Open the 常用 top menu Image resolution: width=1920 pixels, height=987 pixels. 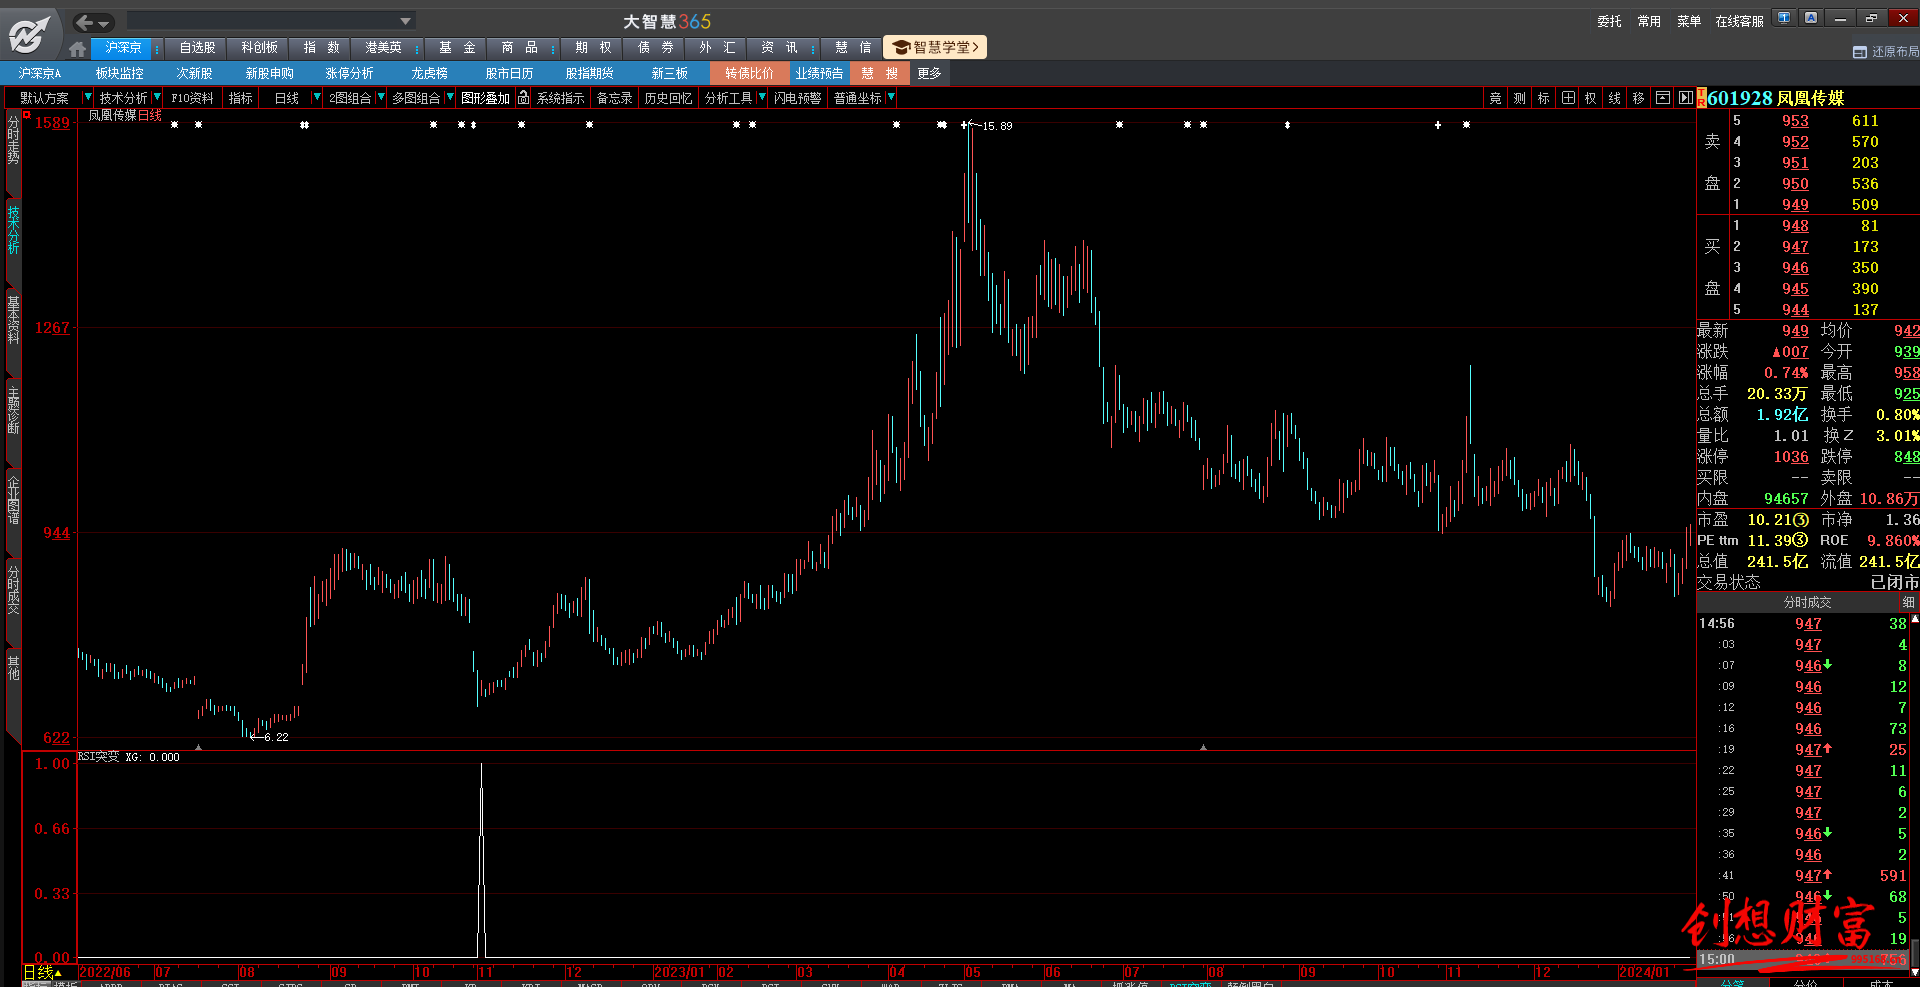[x=1649, y=21]
